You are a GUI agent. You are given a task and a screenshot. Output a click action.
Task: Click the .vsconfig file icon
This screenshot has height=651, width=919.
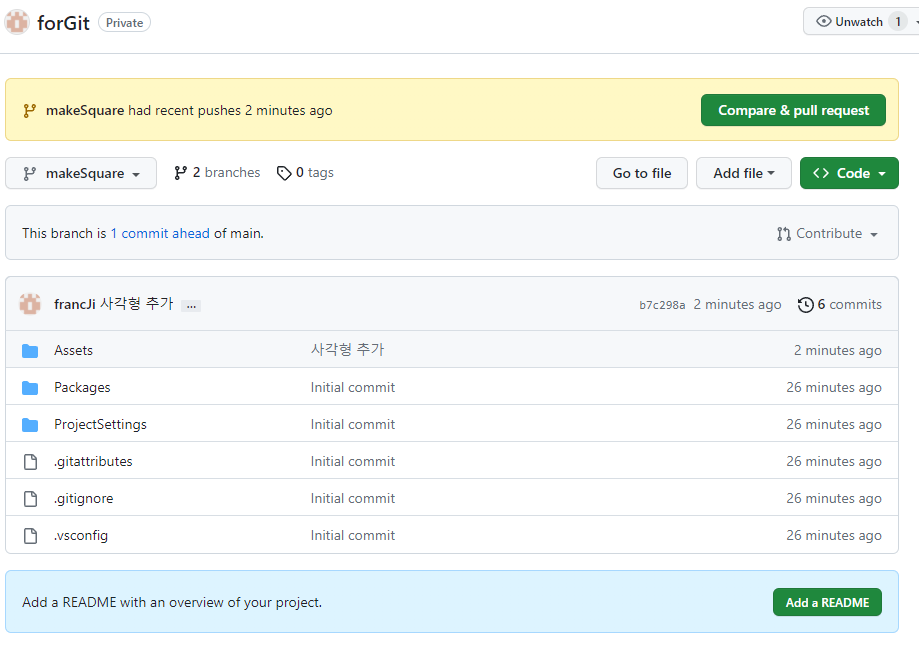(30, 536)
